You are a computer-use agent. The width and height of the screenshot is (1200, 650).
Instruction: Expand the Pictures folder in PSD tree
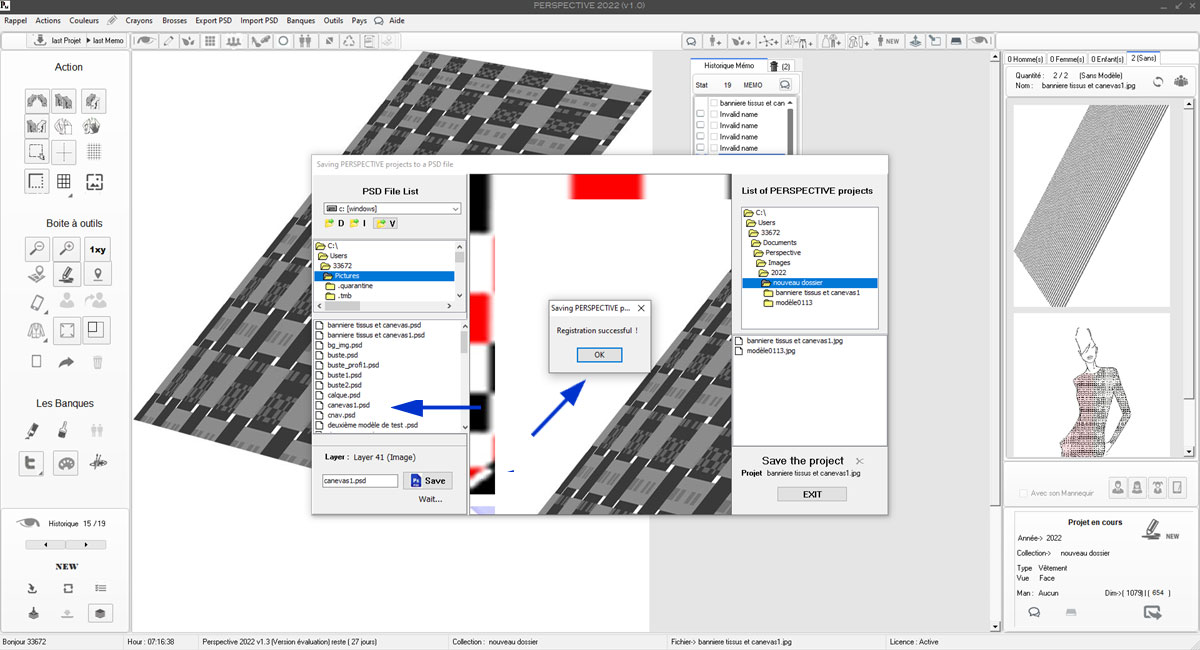360,275
